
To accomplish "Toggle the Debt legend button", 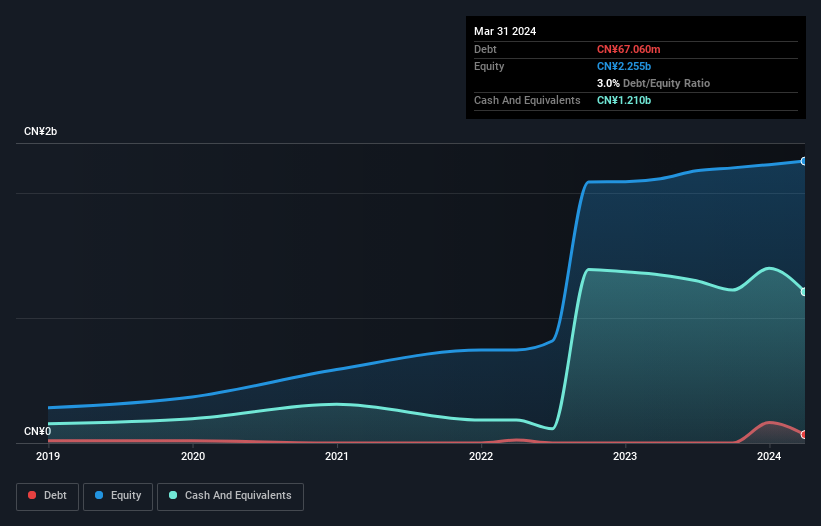I will point(48,496).
